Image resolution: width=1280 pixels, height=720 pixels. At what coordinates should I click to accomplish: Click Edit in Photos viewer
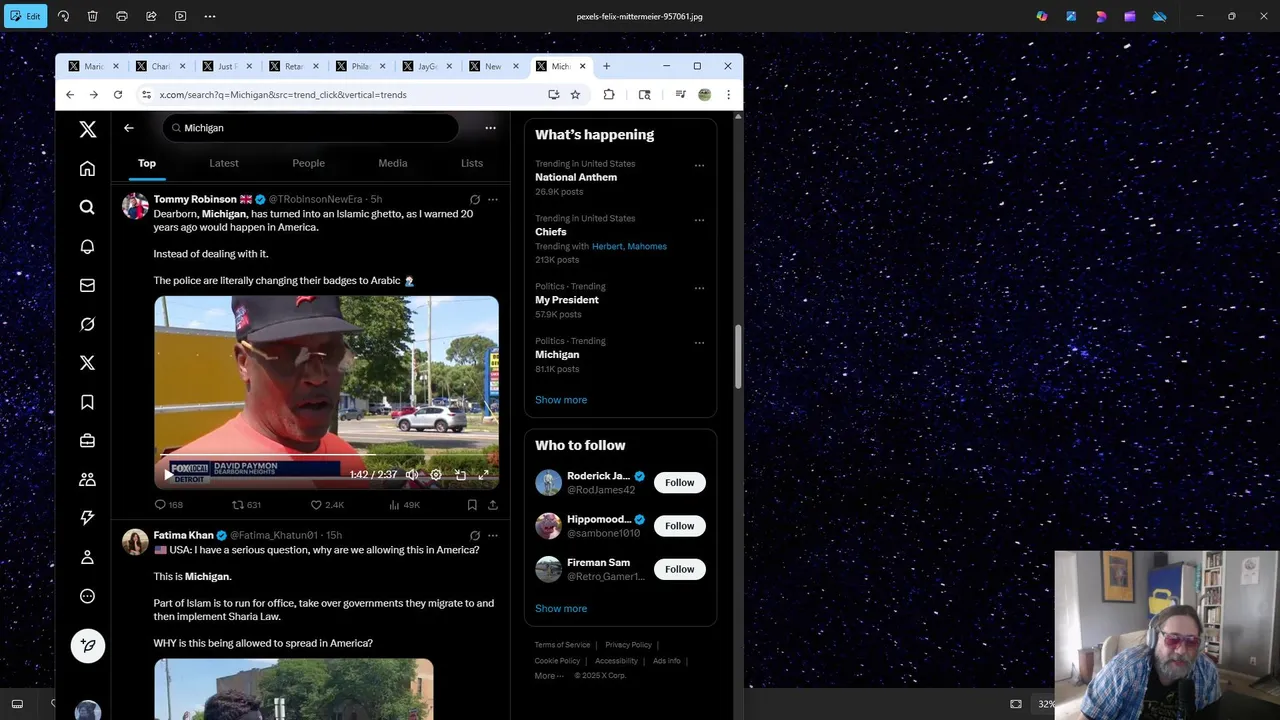coord(26,16)
